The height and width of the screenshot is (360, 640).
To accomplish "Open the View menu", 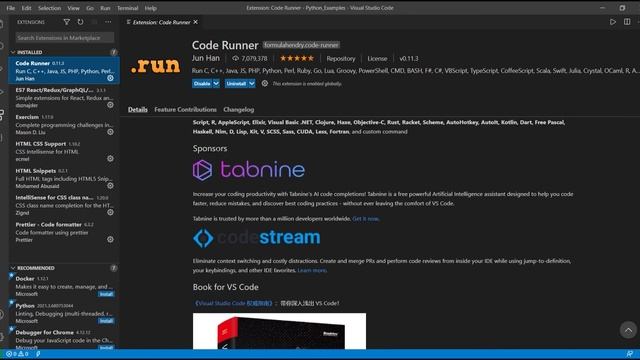I will [x=73, y=8].
